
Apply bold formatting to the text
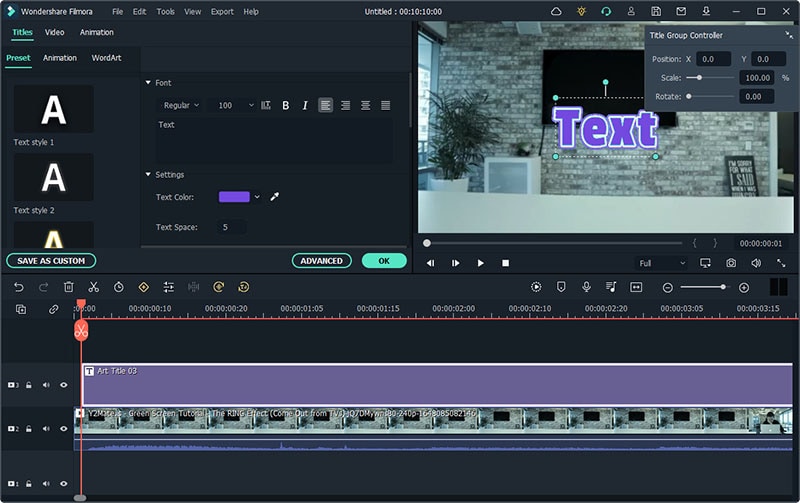pyautogui.click(x=285, y=105)
